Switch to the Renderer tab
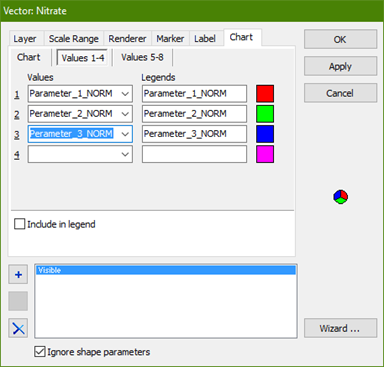384x367 pixels. click(127, 39)
